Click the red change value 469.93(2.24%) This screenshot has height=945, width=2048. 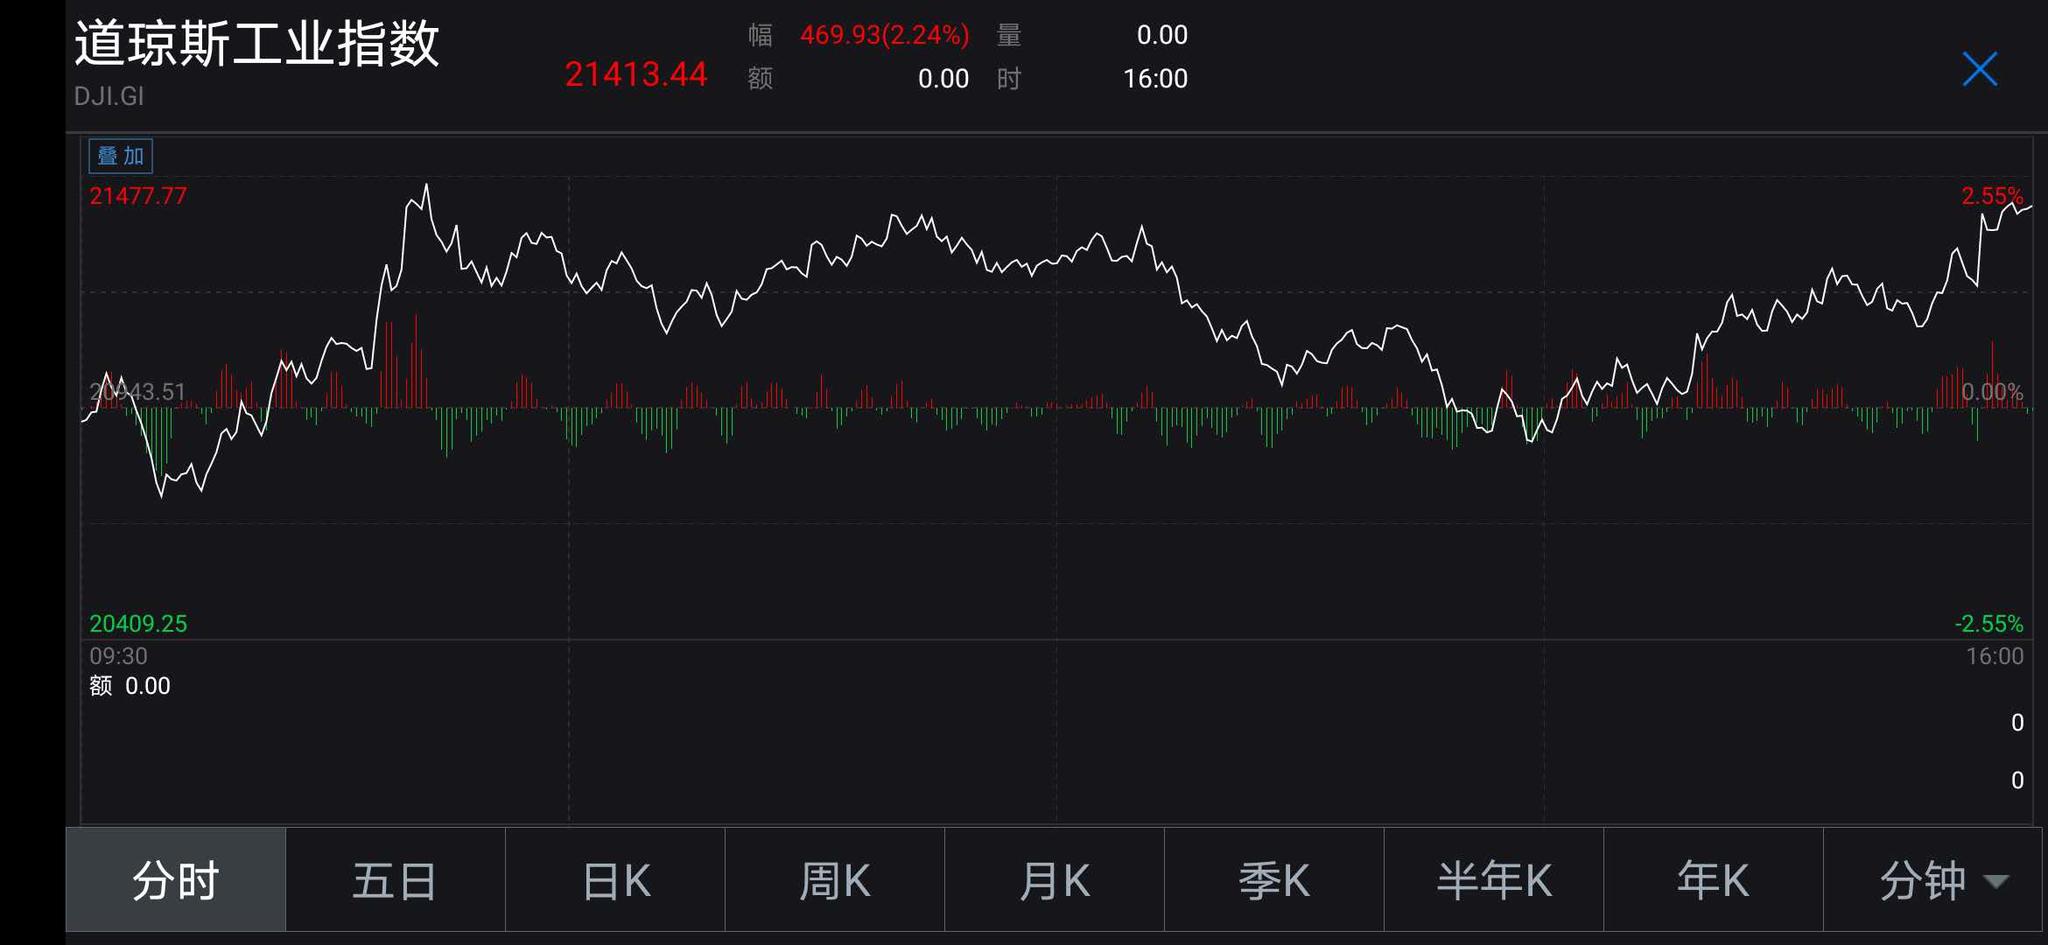[x=884, y=34]
